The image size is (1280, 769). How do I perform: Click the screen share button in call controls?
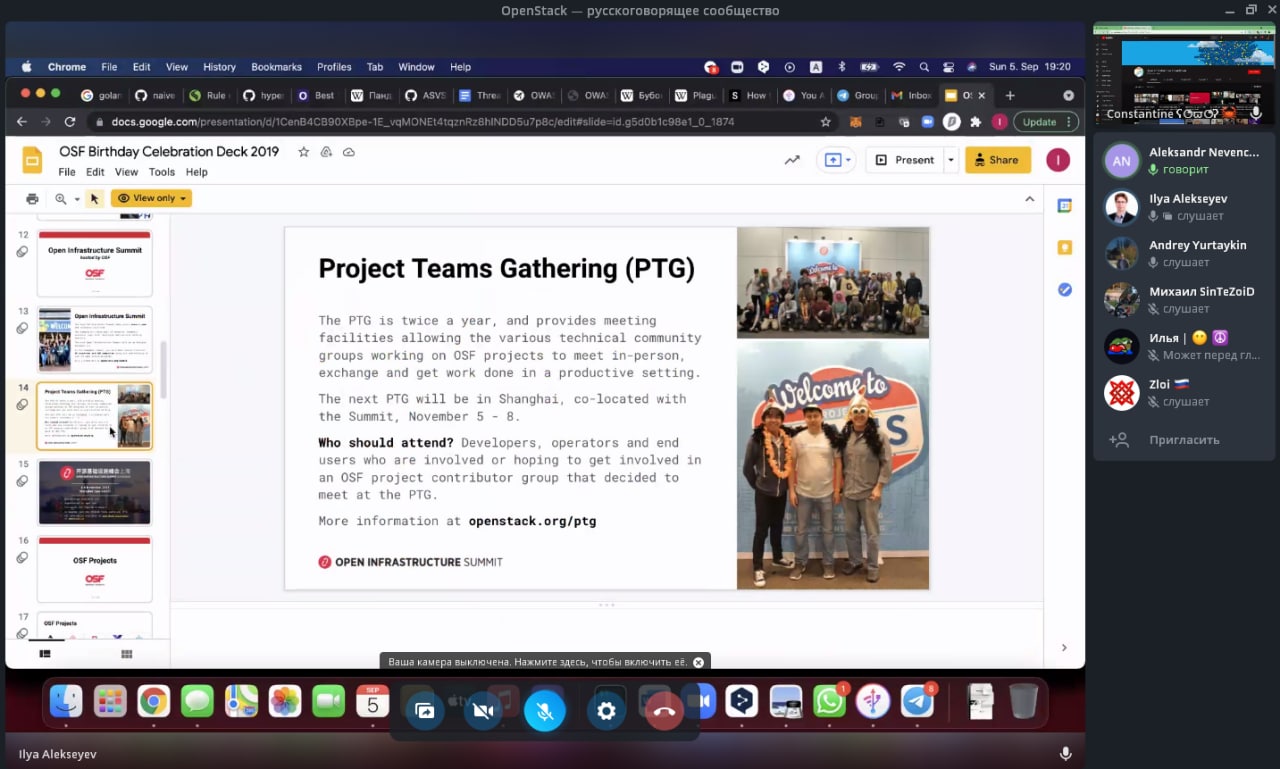coord(425,711)
